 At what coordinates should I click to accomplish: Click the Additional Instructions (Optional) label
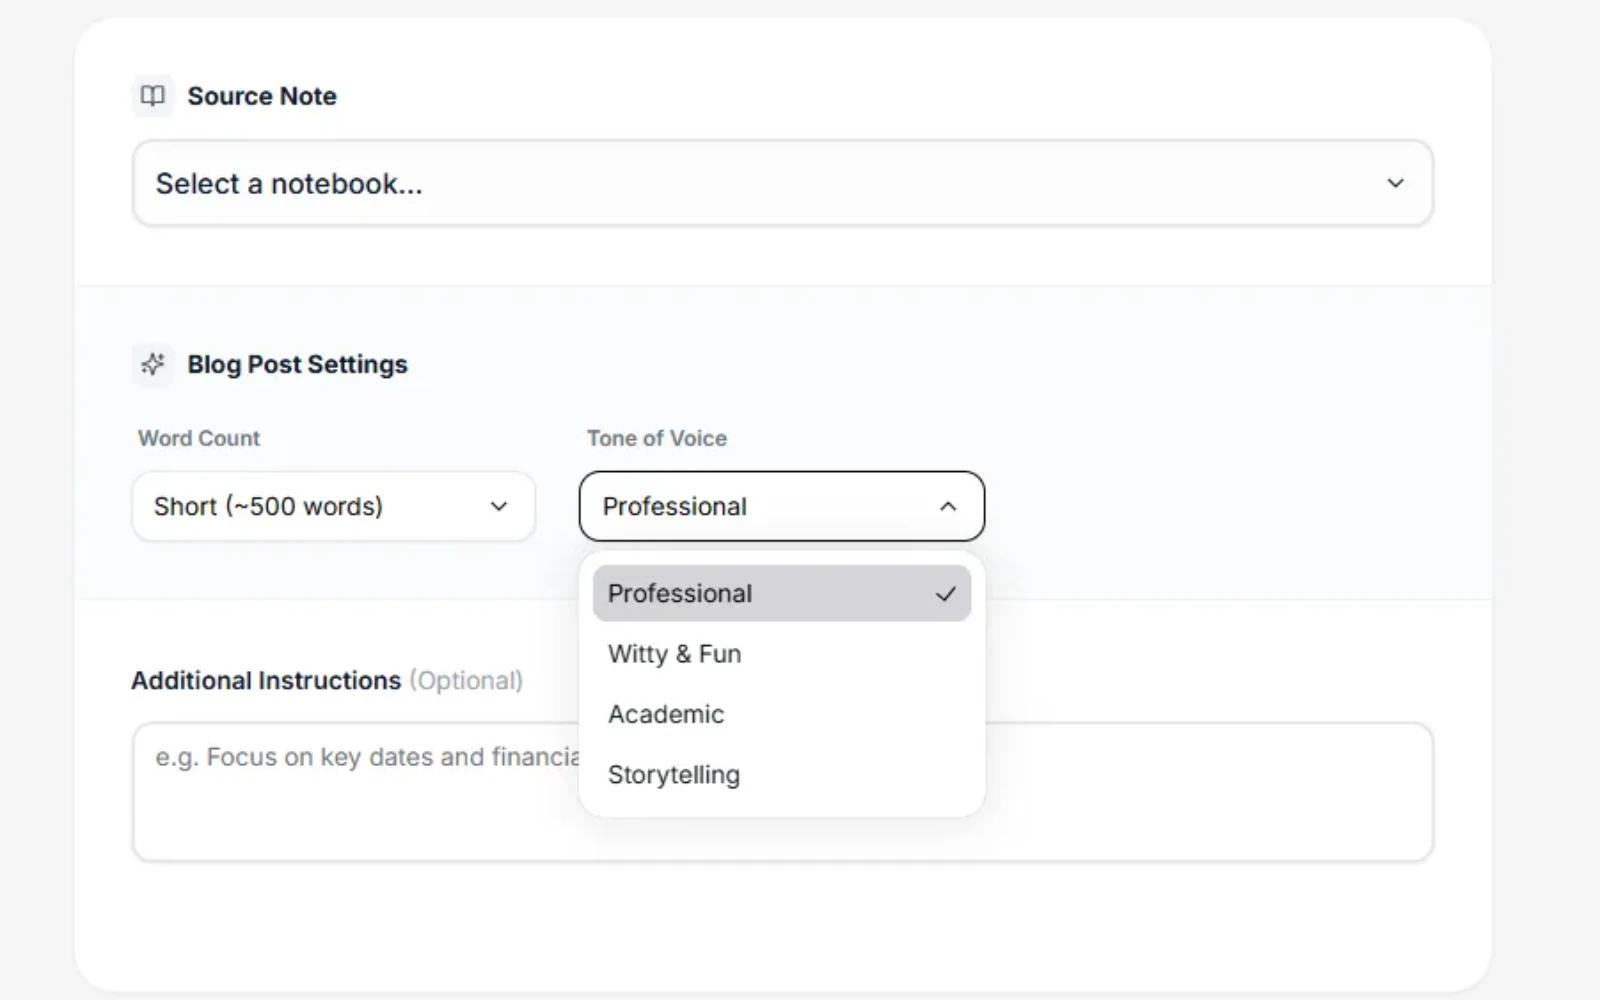327,680
